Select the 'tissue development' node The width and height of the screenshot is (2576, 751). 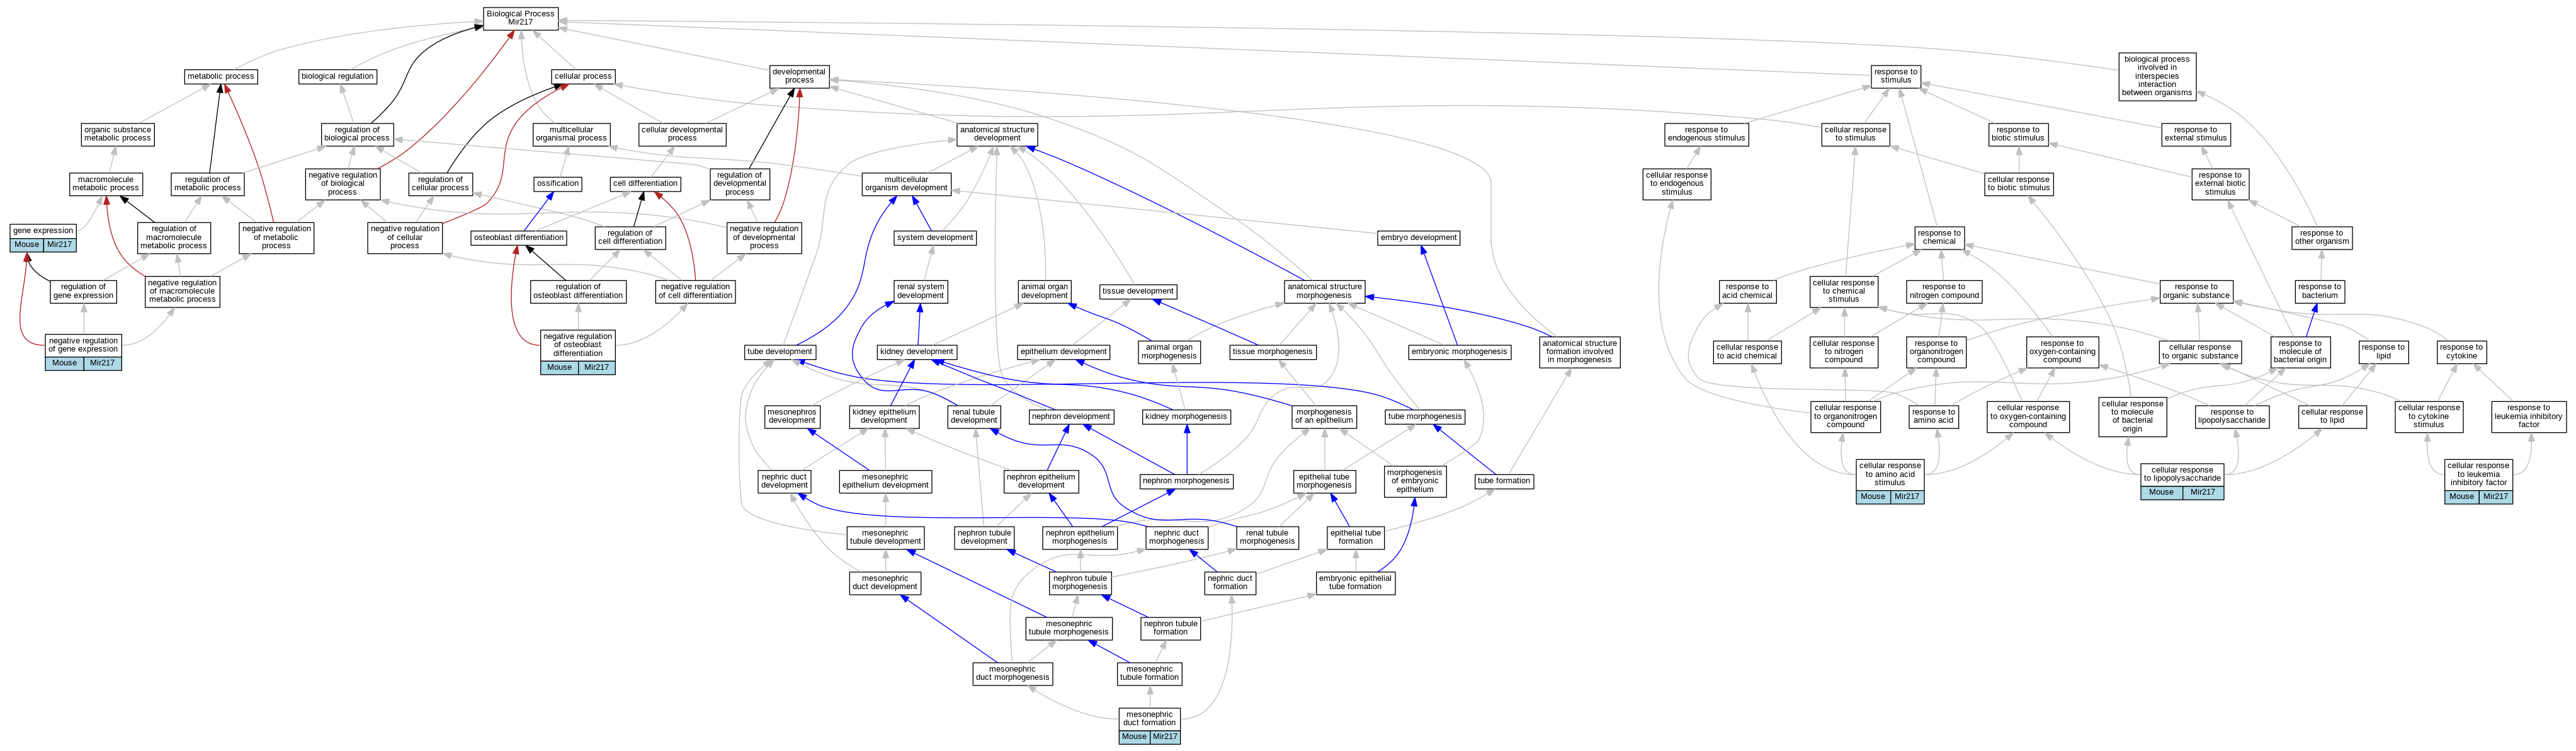point(1138,292)
